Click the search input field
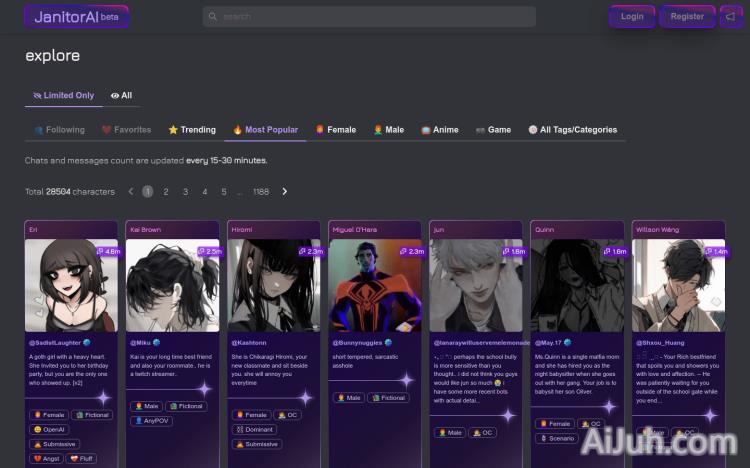The width and height of the screenshot is (750, 468). pyautogui.click(x=369, y=17)
